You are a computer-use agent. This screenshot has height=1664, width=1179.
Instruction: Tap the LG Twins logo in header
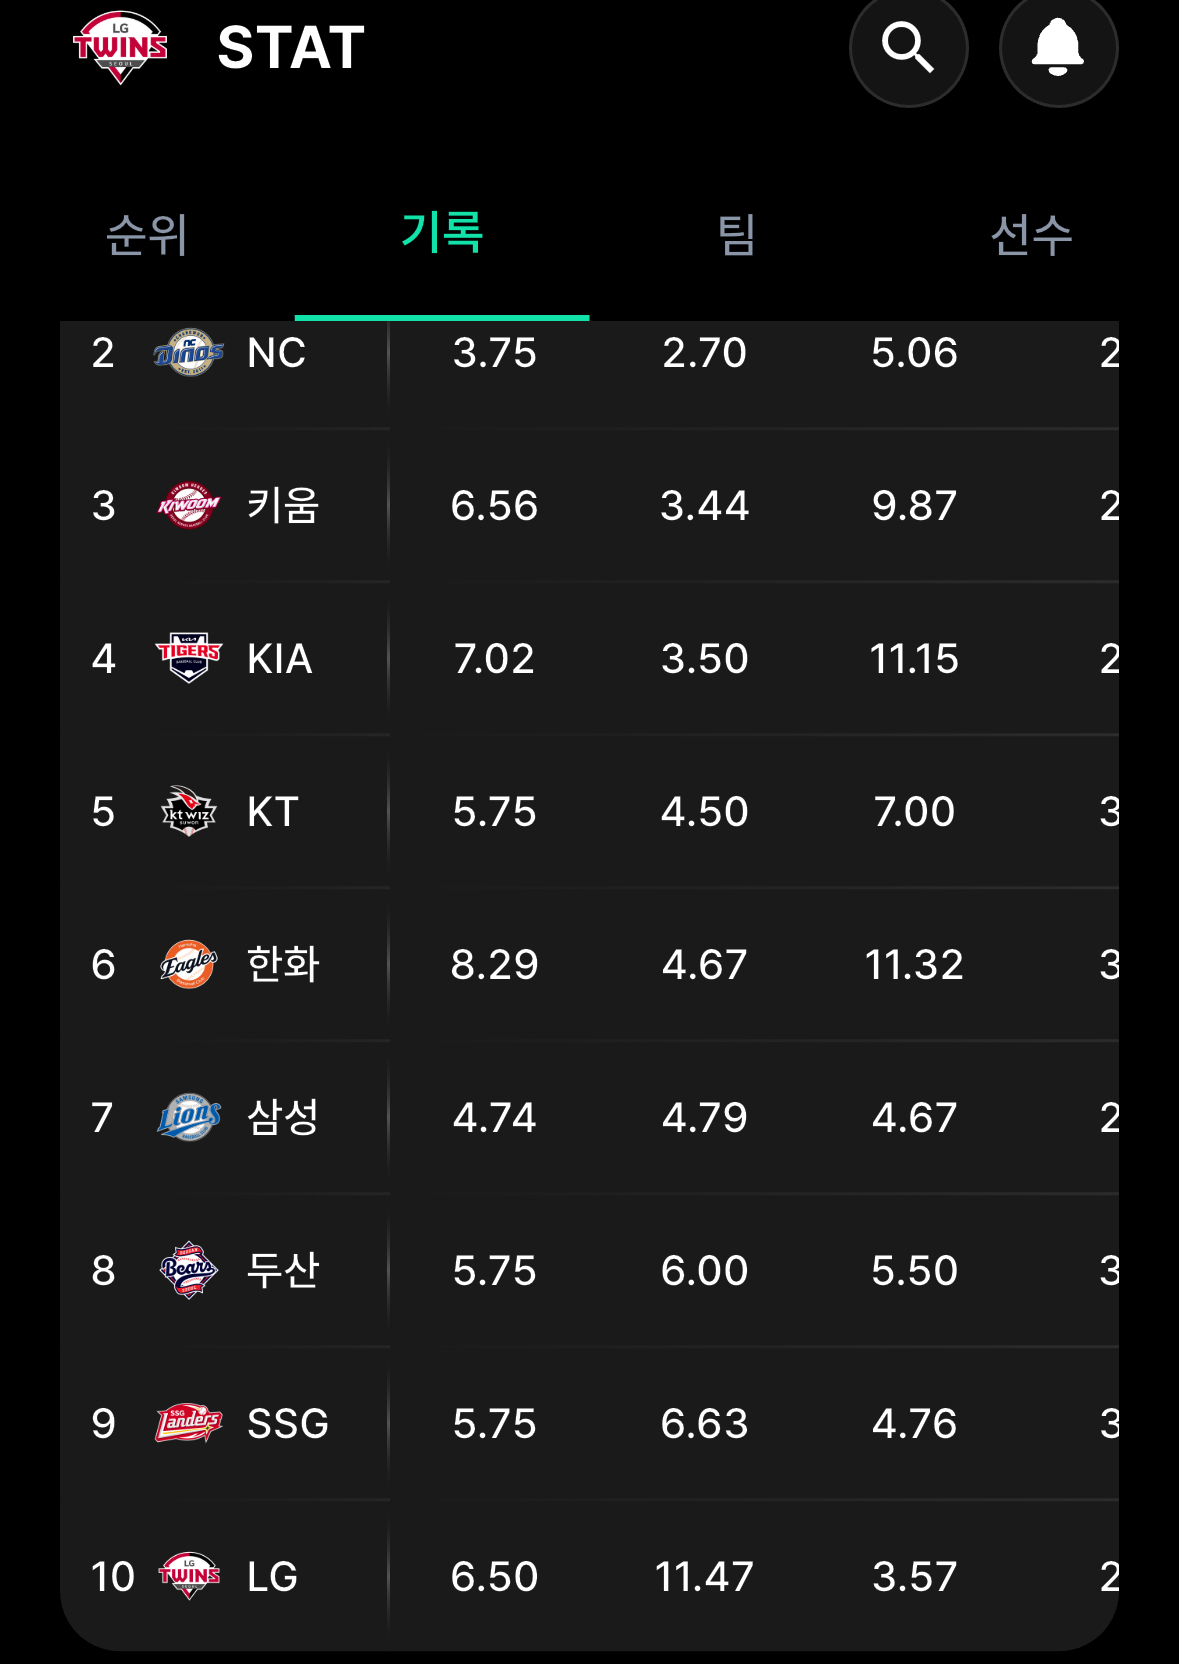(120, 48)
